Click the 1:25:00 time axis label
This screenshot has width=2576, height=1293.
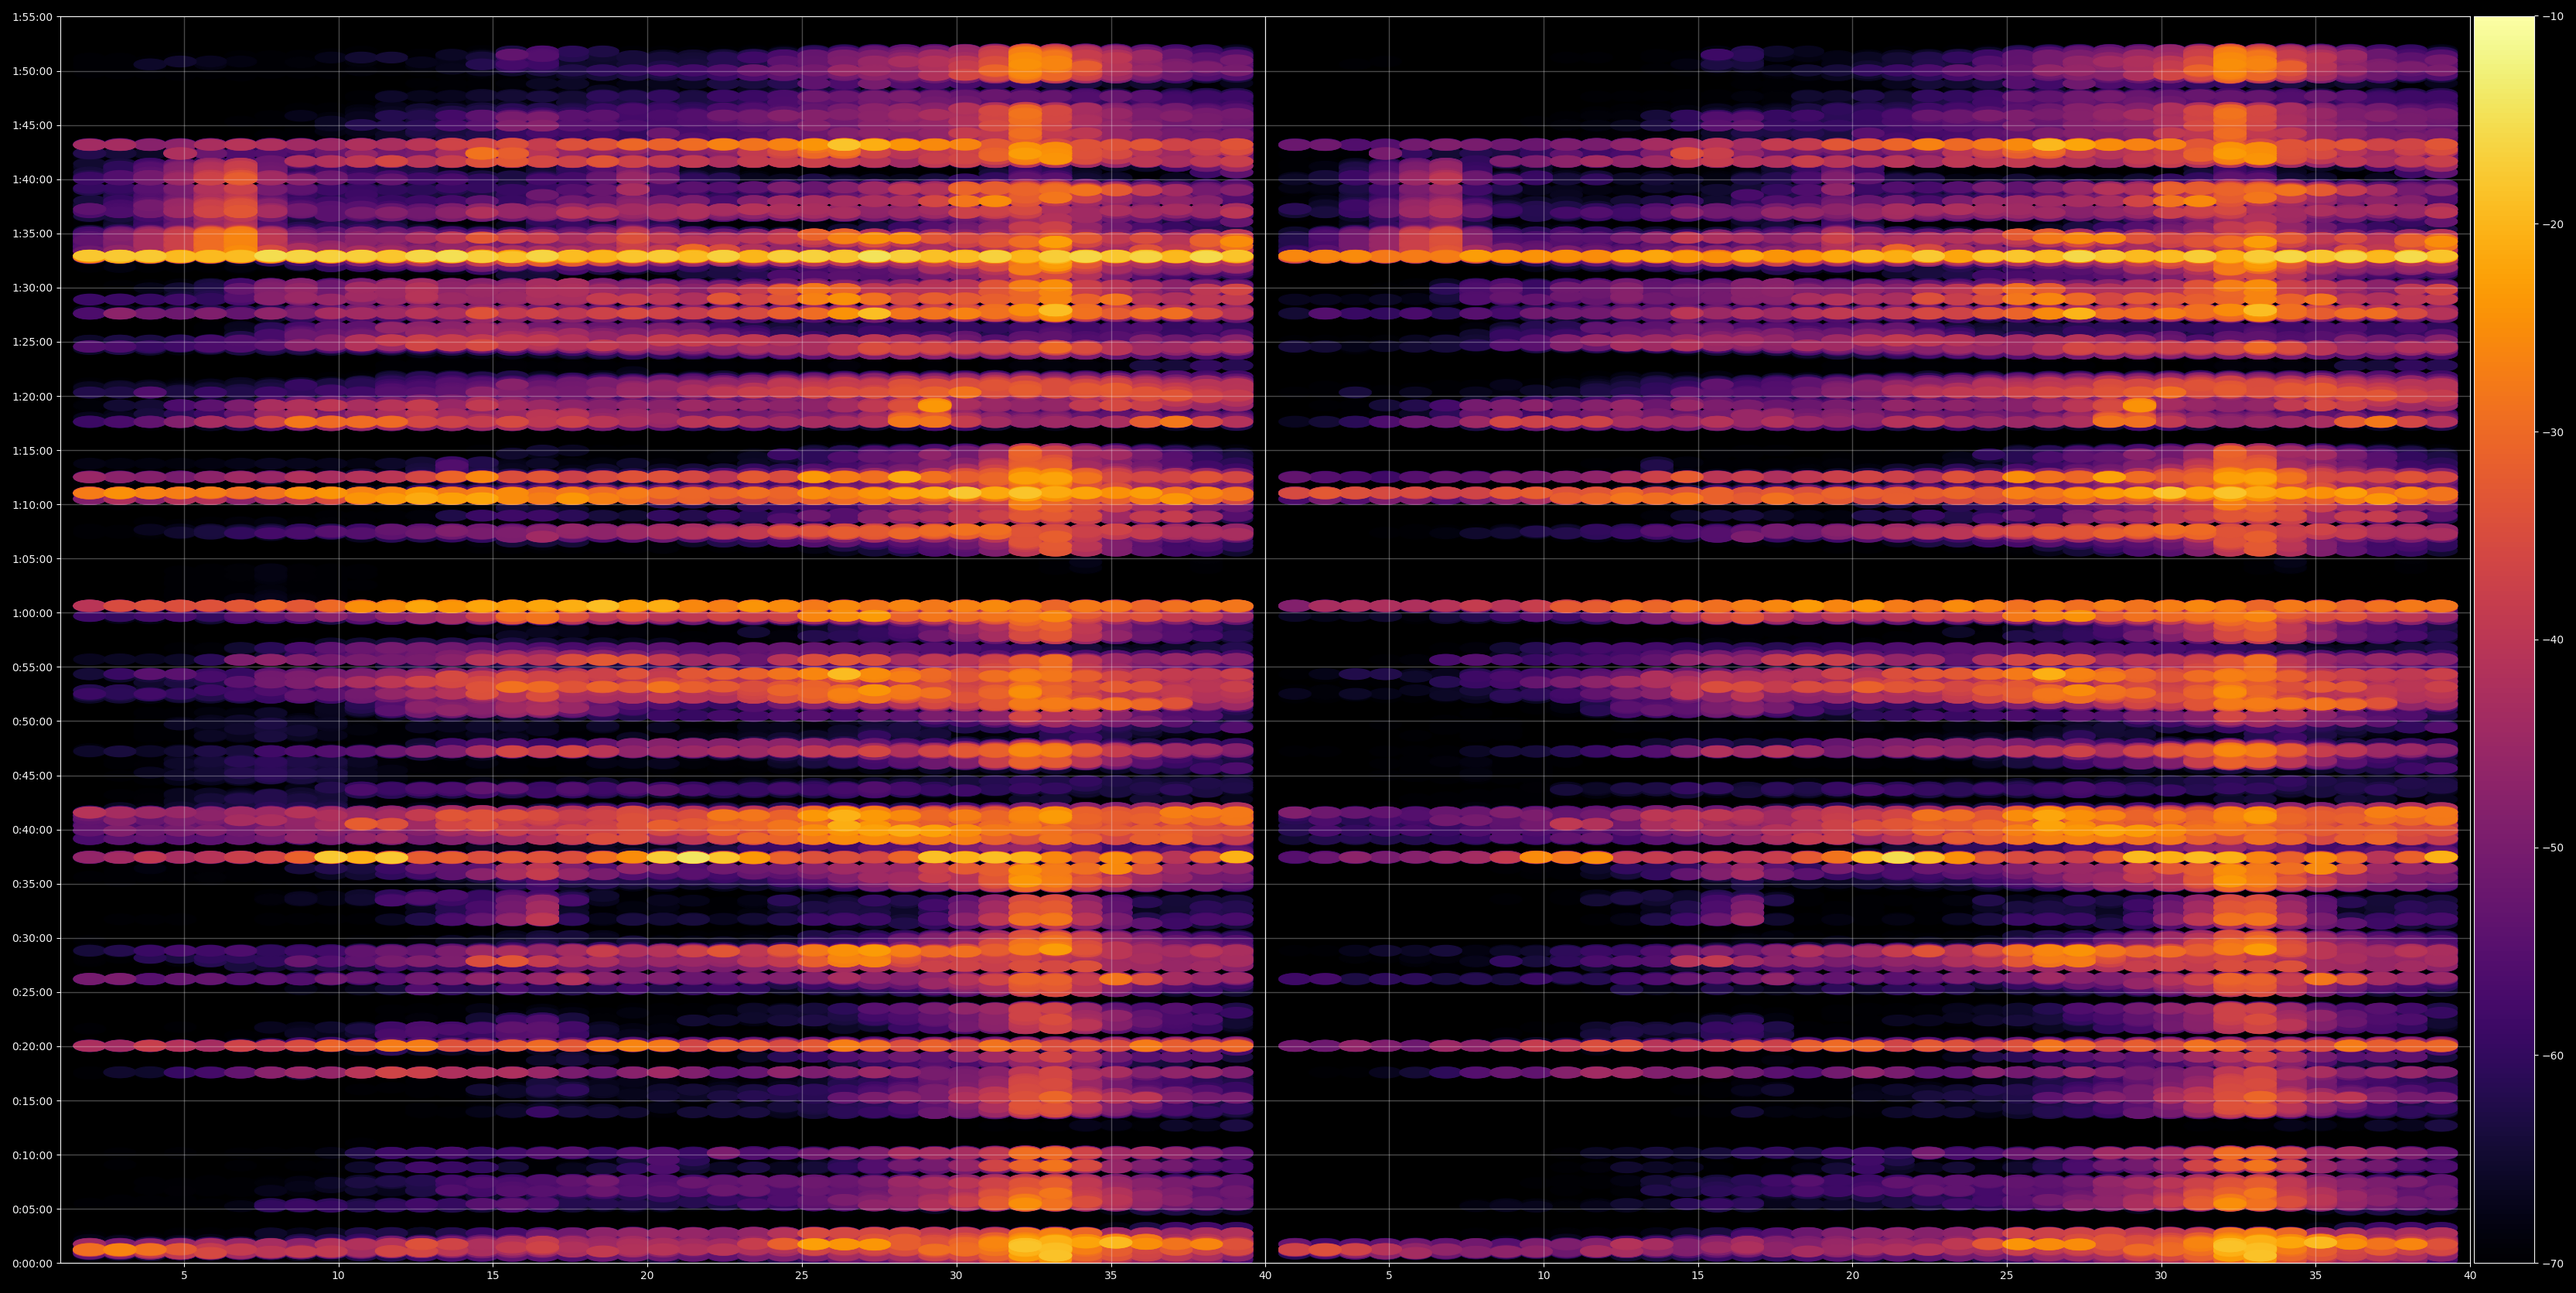[x=32, y=342]
